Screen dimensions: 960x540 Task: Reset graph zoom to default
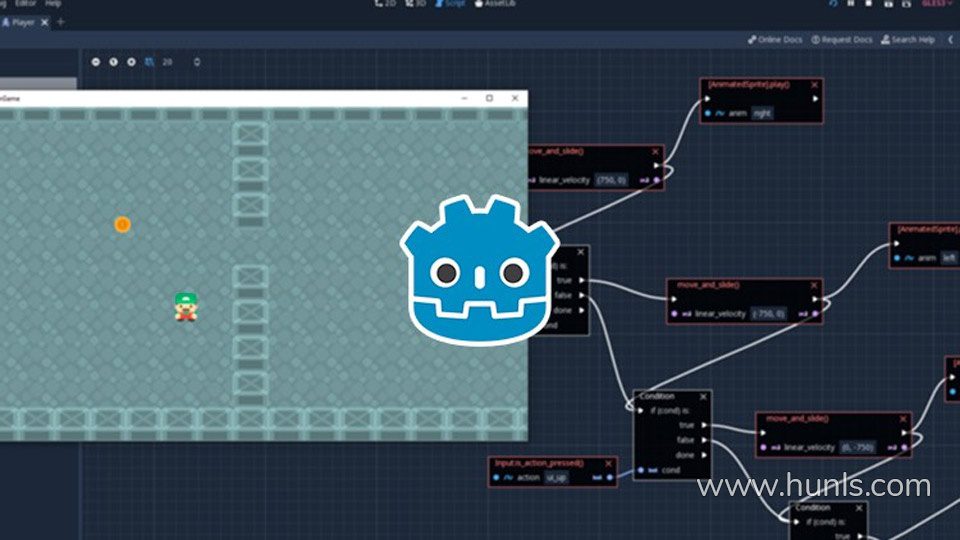[x=113, y=62]
